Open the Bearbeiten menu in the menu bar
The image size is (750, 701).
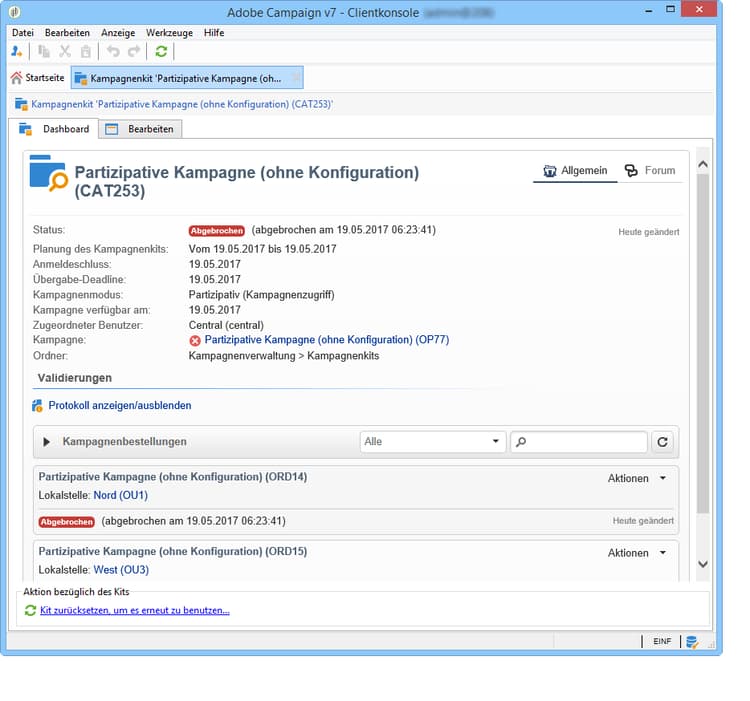click(67, 33)
